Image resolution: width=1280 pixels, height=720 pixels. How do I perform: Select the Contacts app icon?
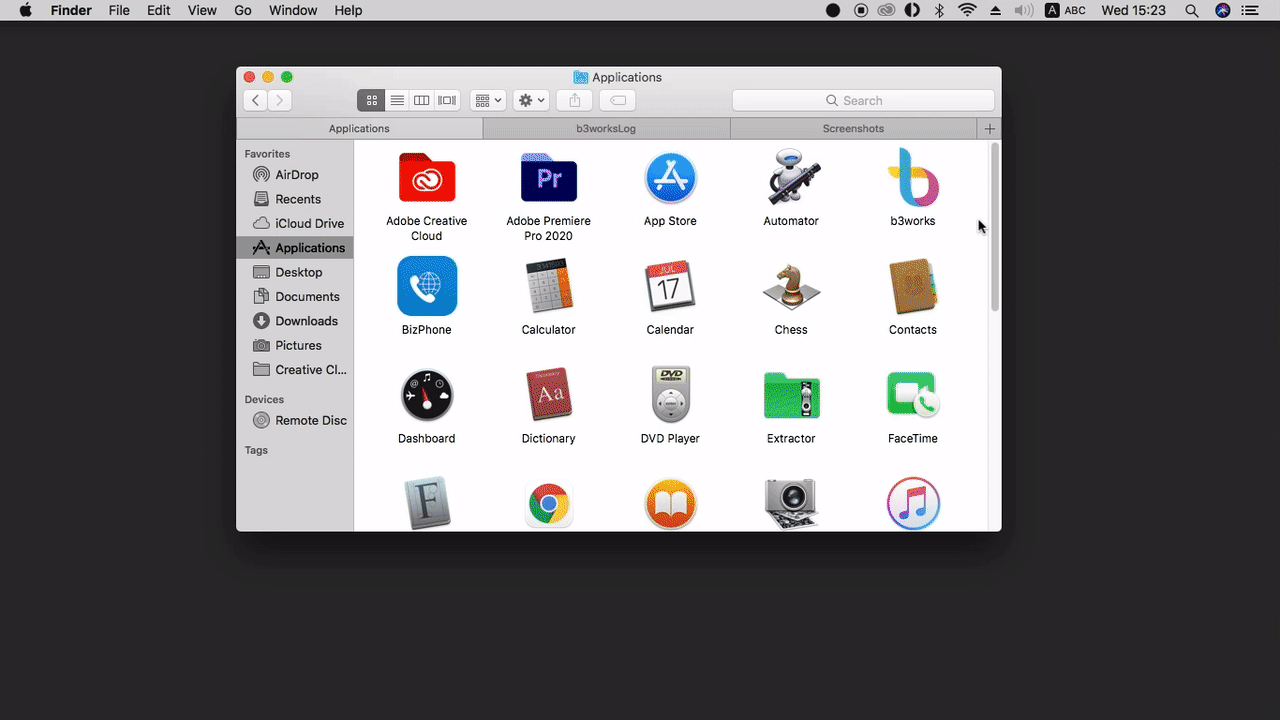coord(913,286)
